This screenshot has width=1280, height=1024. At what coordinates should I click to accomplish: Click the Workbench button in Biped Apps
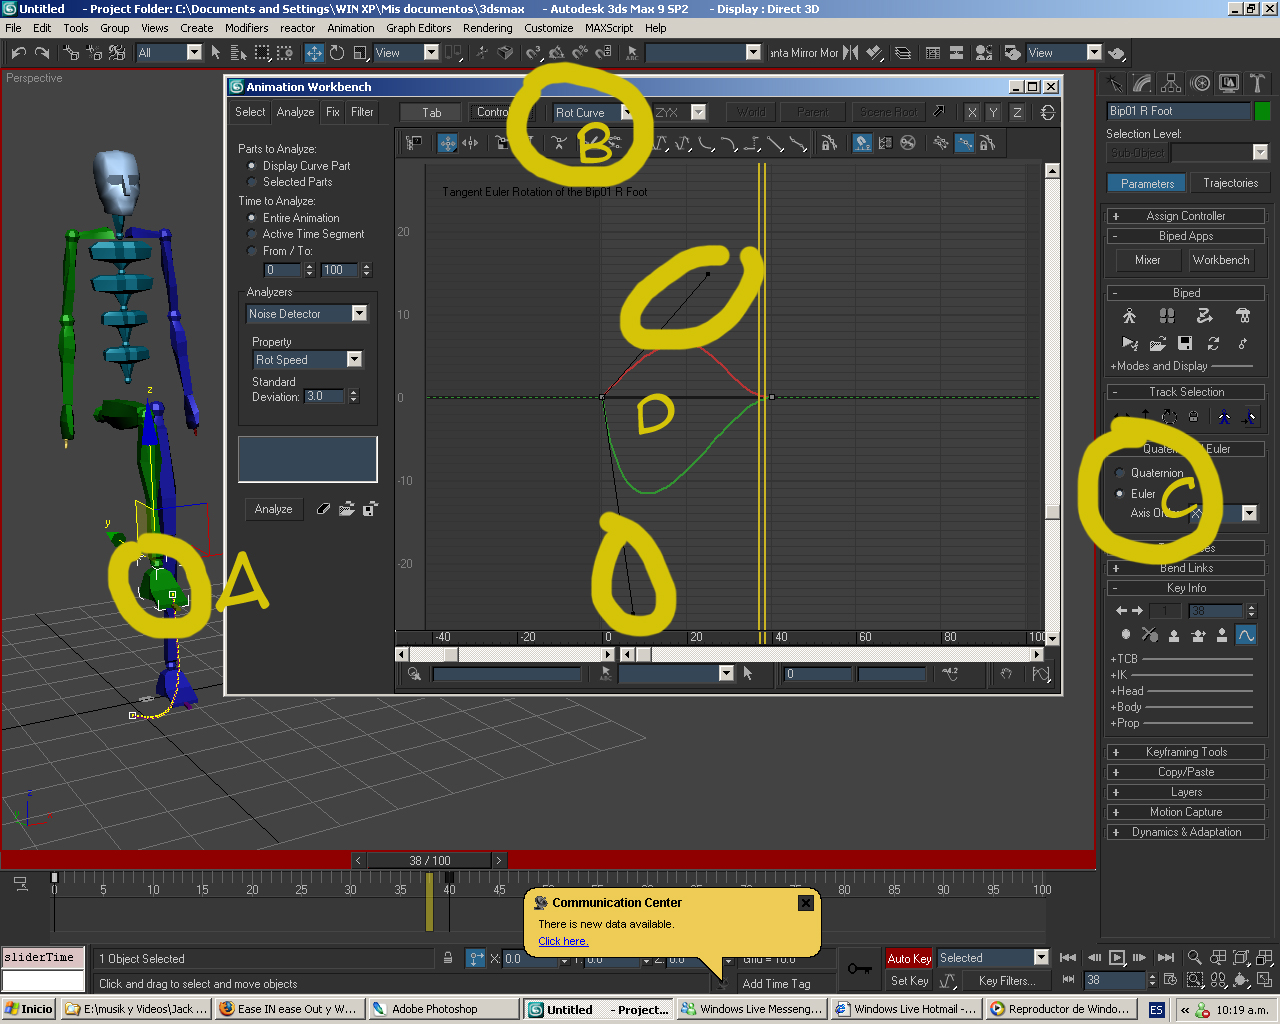(1221, 260)
